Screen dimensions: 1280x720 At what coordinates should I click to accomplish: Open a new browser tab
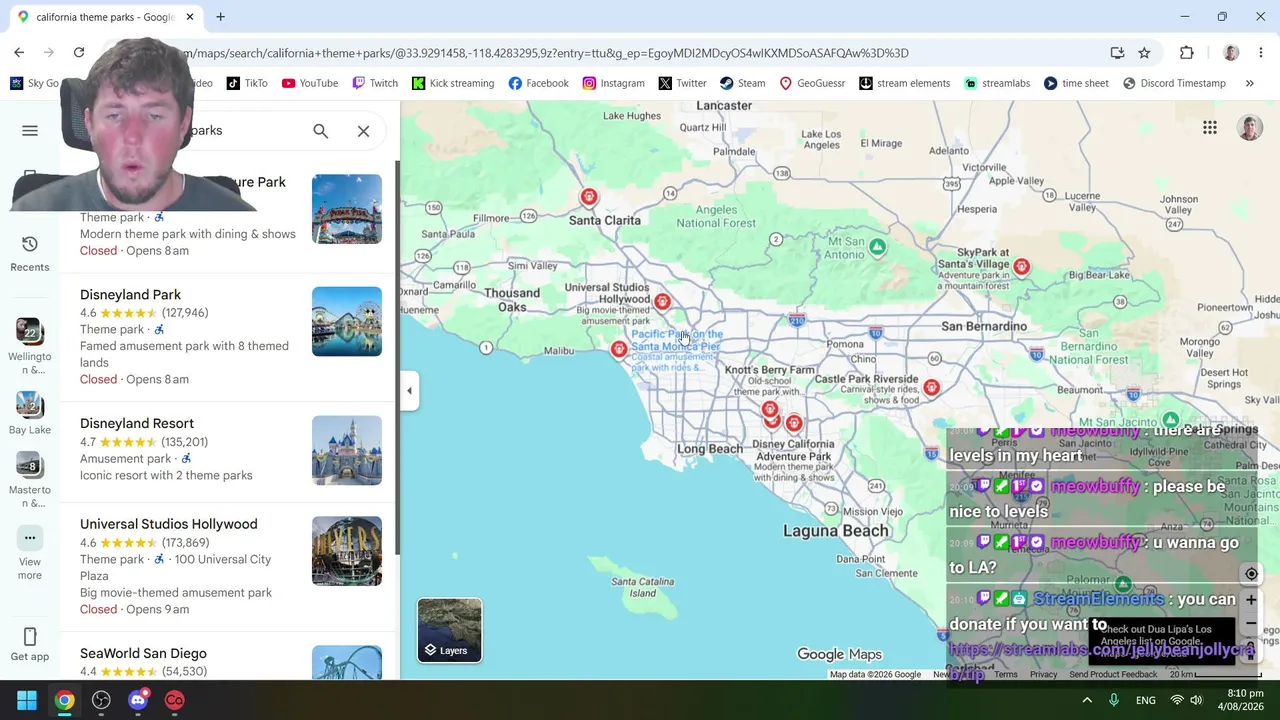coord(220,17)
